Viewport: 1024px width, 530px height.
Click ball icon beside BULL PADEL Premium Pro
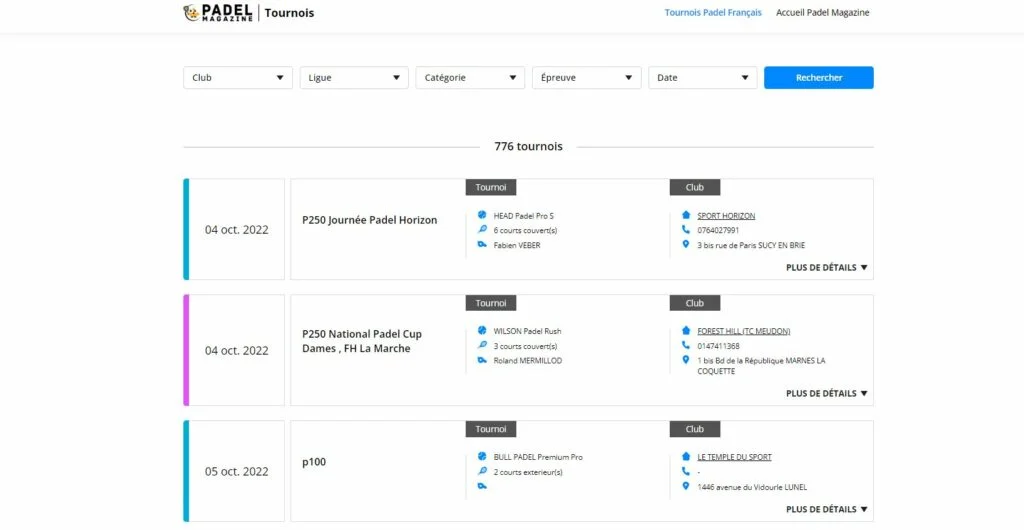482,457
